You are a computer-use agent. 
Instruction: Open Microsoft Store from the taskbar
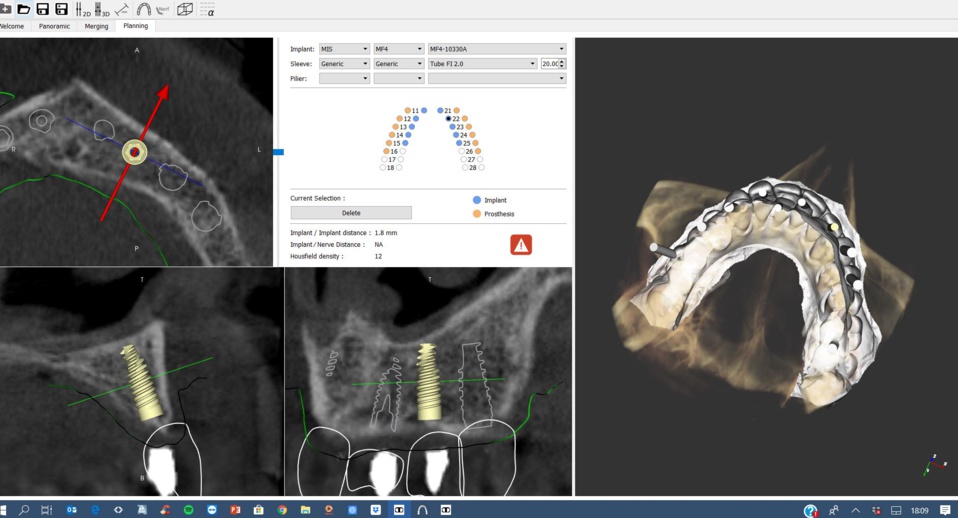click(x=258, y=509)
